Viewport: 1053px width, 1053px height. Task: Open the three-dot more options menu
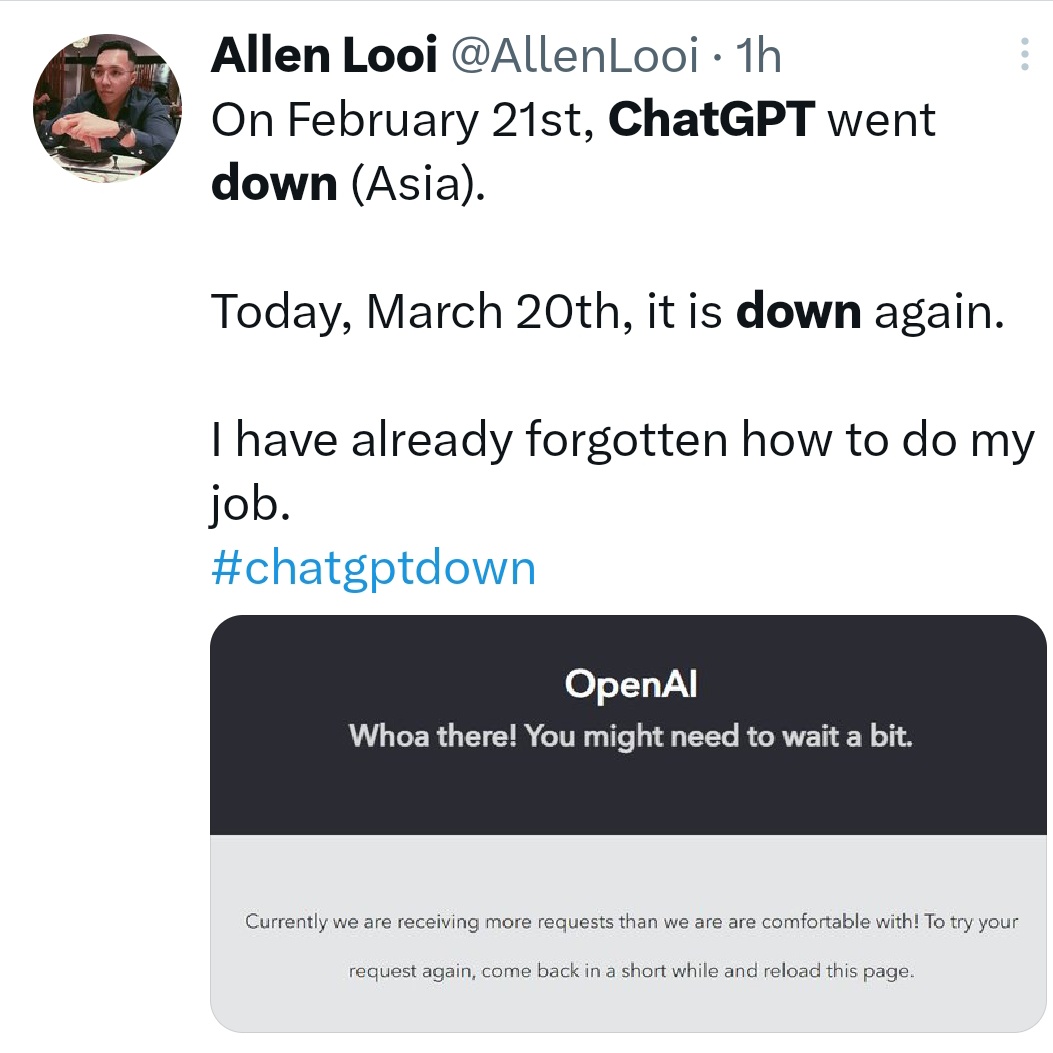pos(1024,54)
